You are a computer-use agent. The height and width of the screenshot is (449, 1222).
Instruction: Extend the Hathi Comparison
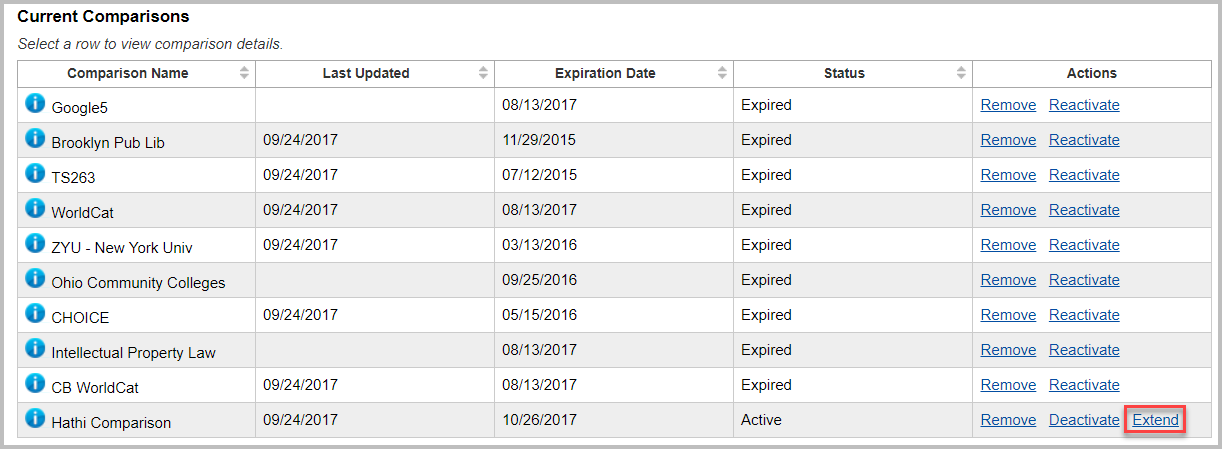(1155, 420)
